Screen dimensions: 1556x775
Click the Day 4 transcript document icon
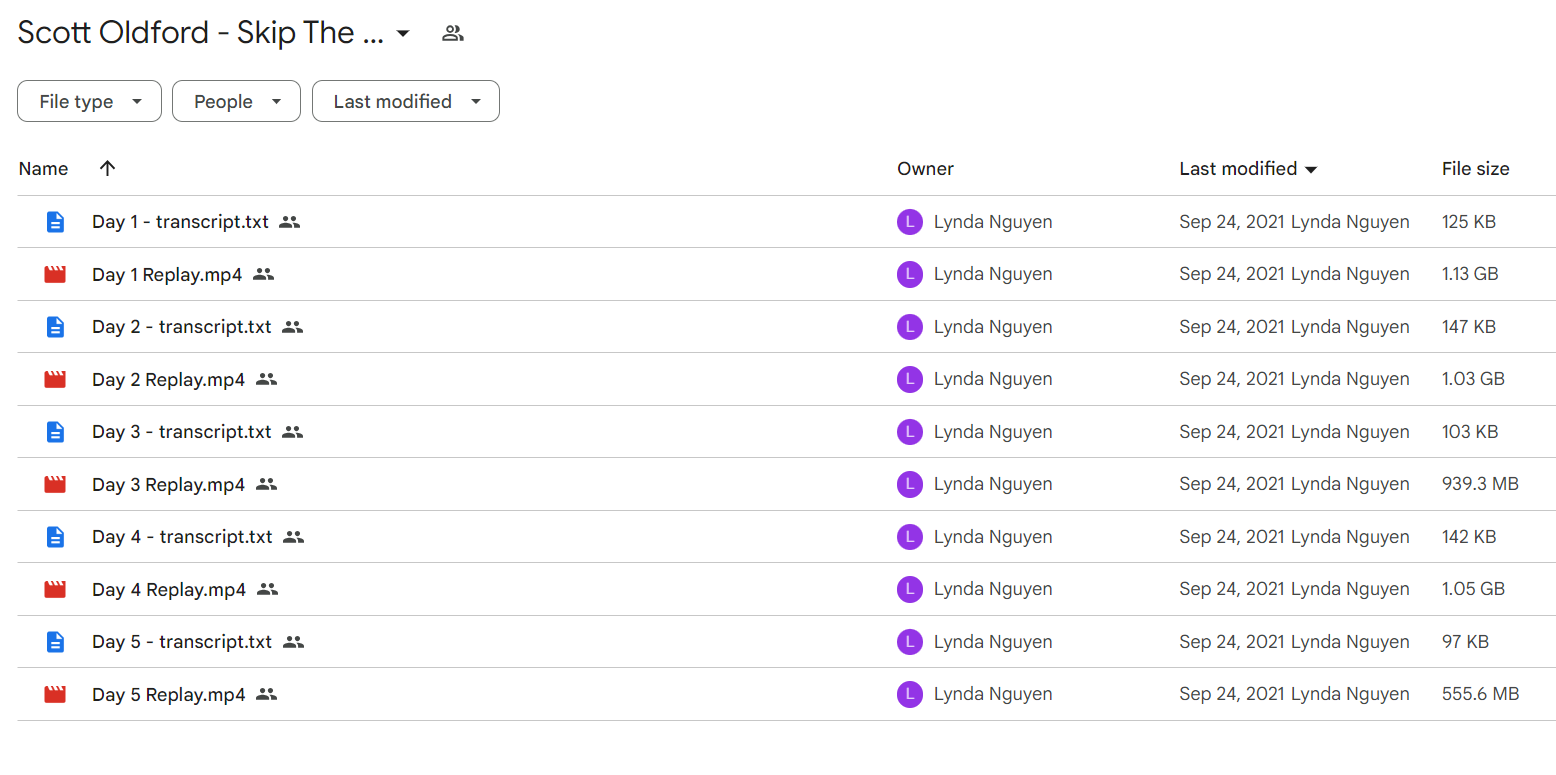tap(55, 537)
